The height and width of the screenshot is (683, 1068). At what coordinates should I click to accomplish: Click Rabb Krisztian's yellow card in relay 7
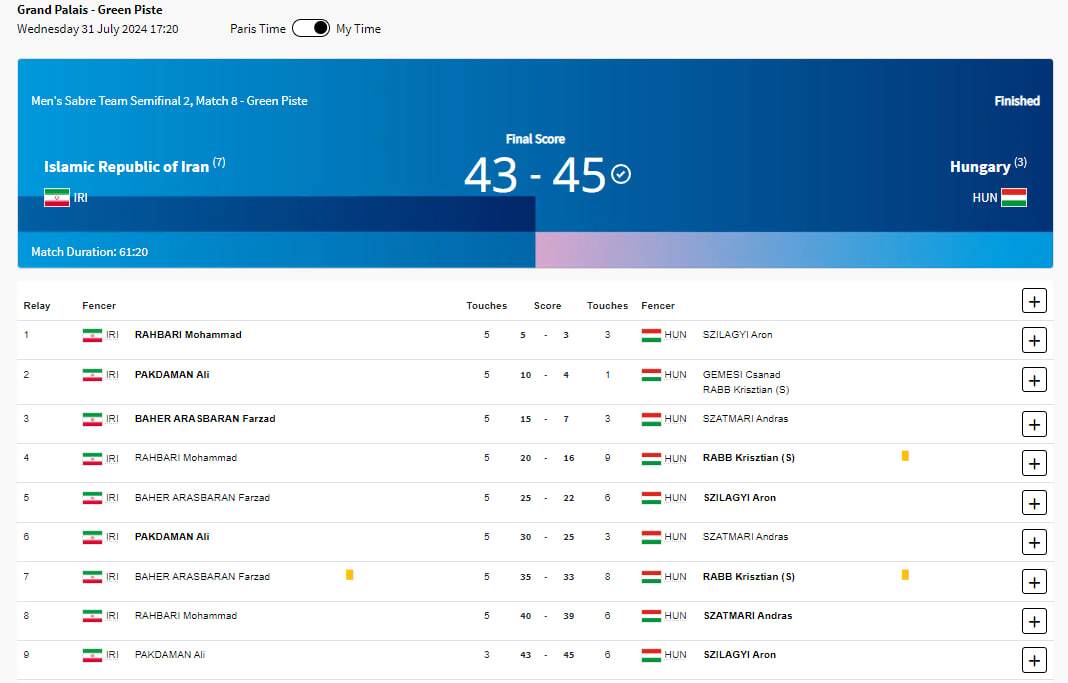pos(905,575)
